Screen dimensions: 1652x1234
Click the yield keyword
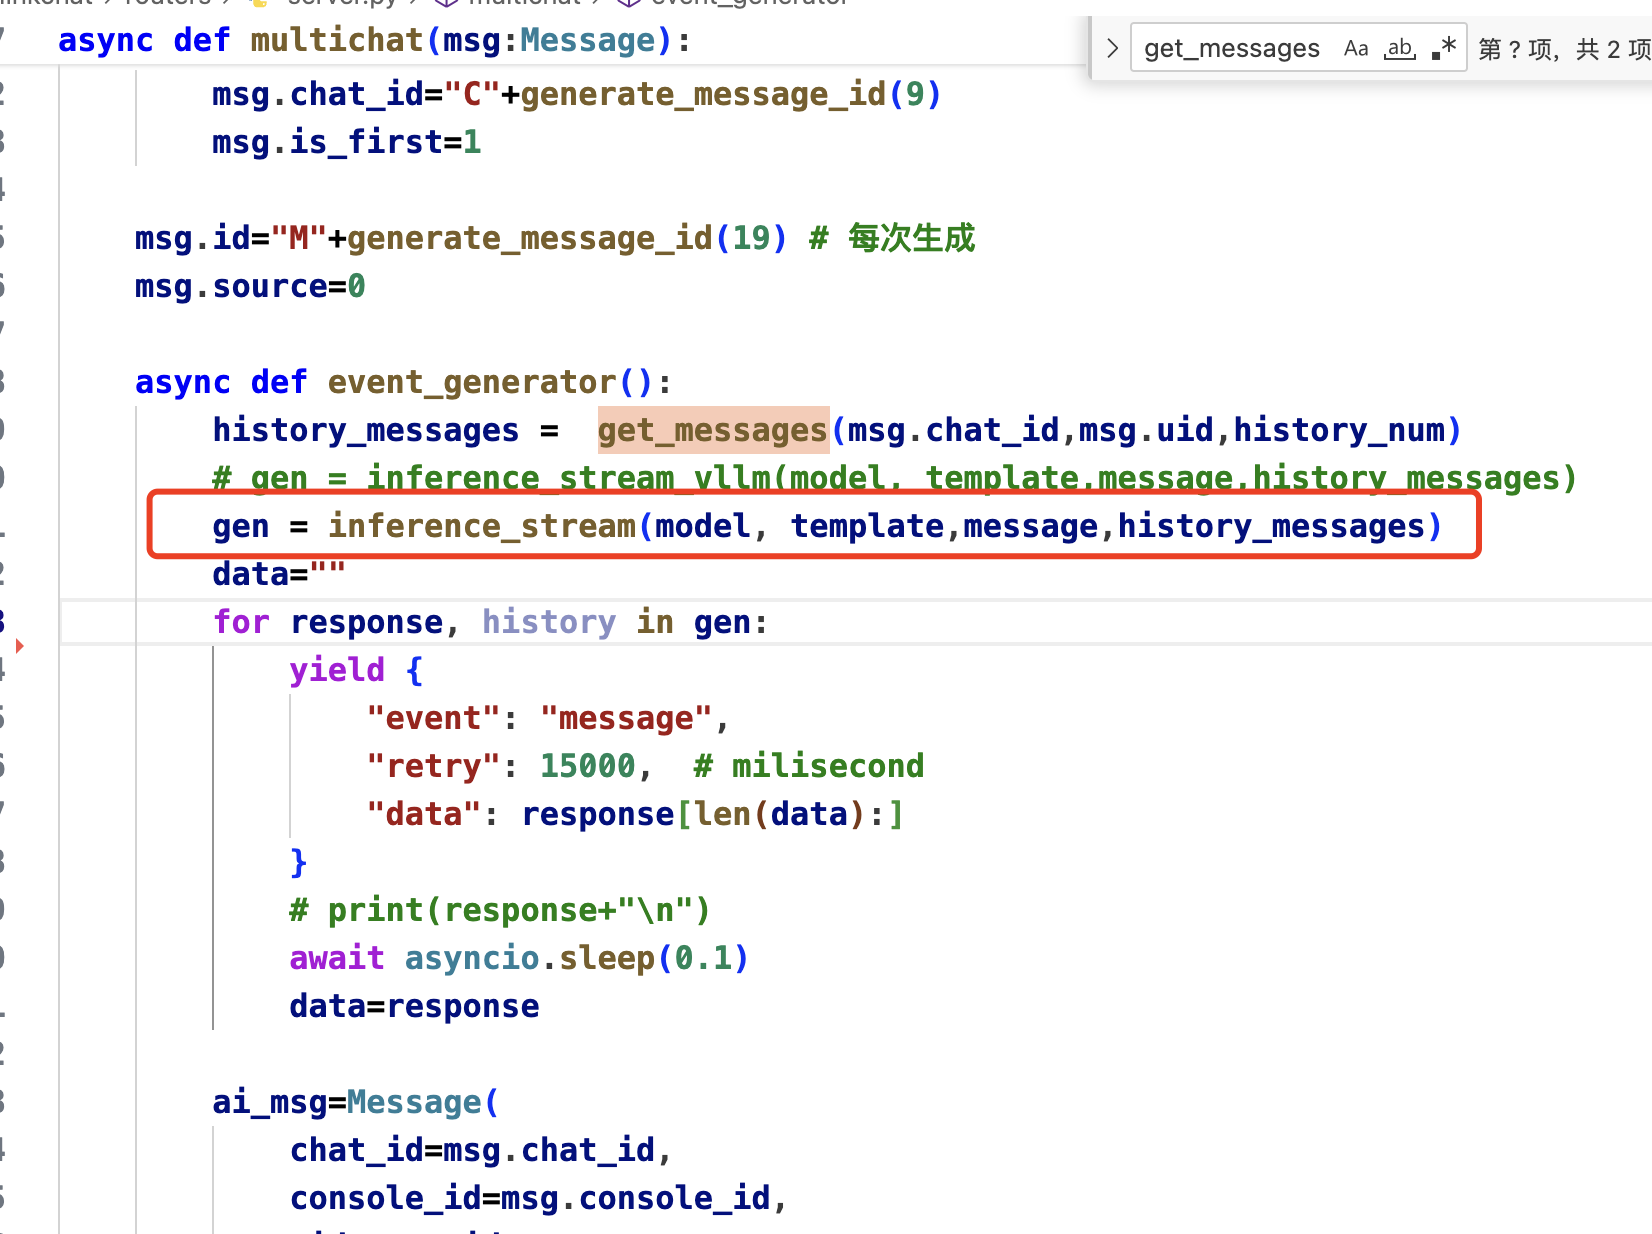(337, 670)
